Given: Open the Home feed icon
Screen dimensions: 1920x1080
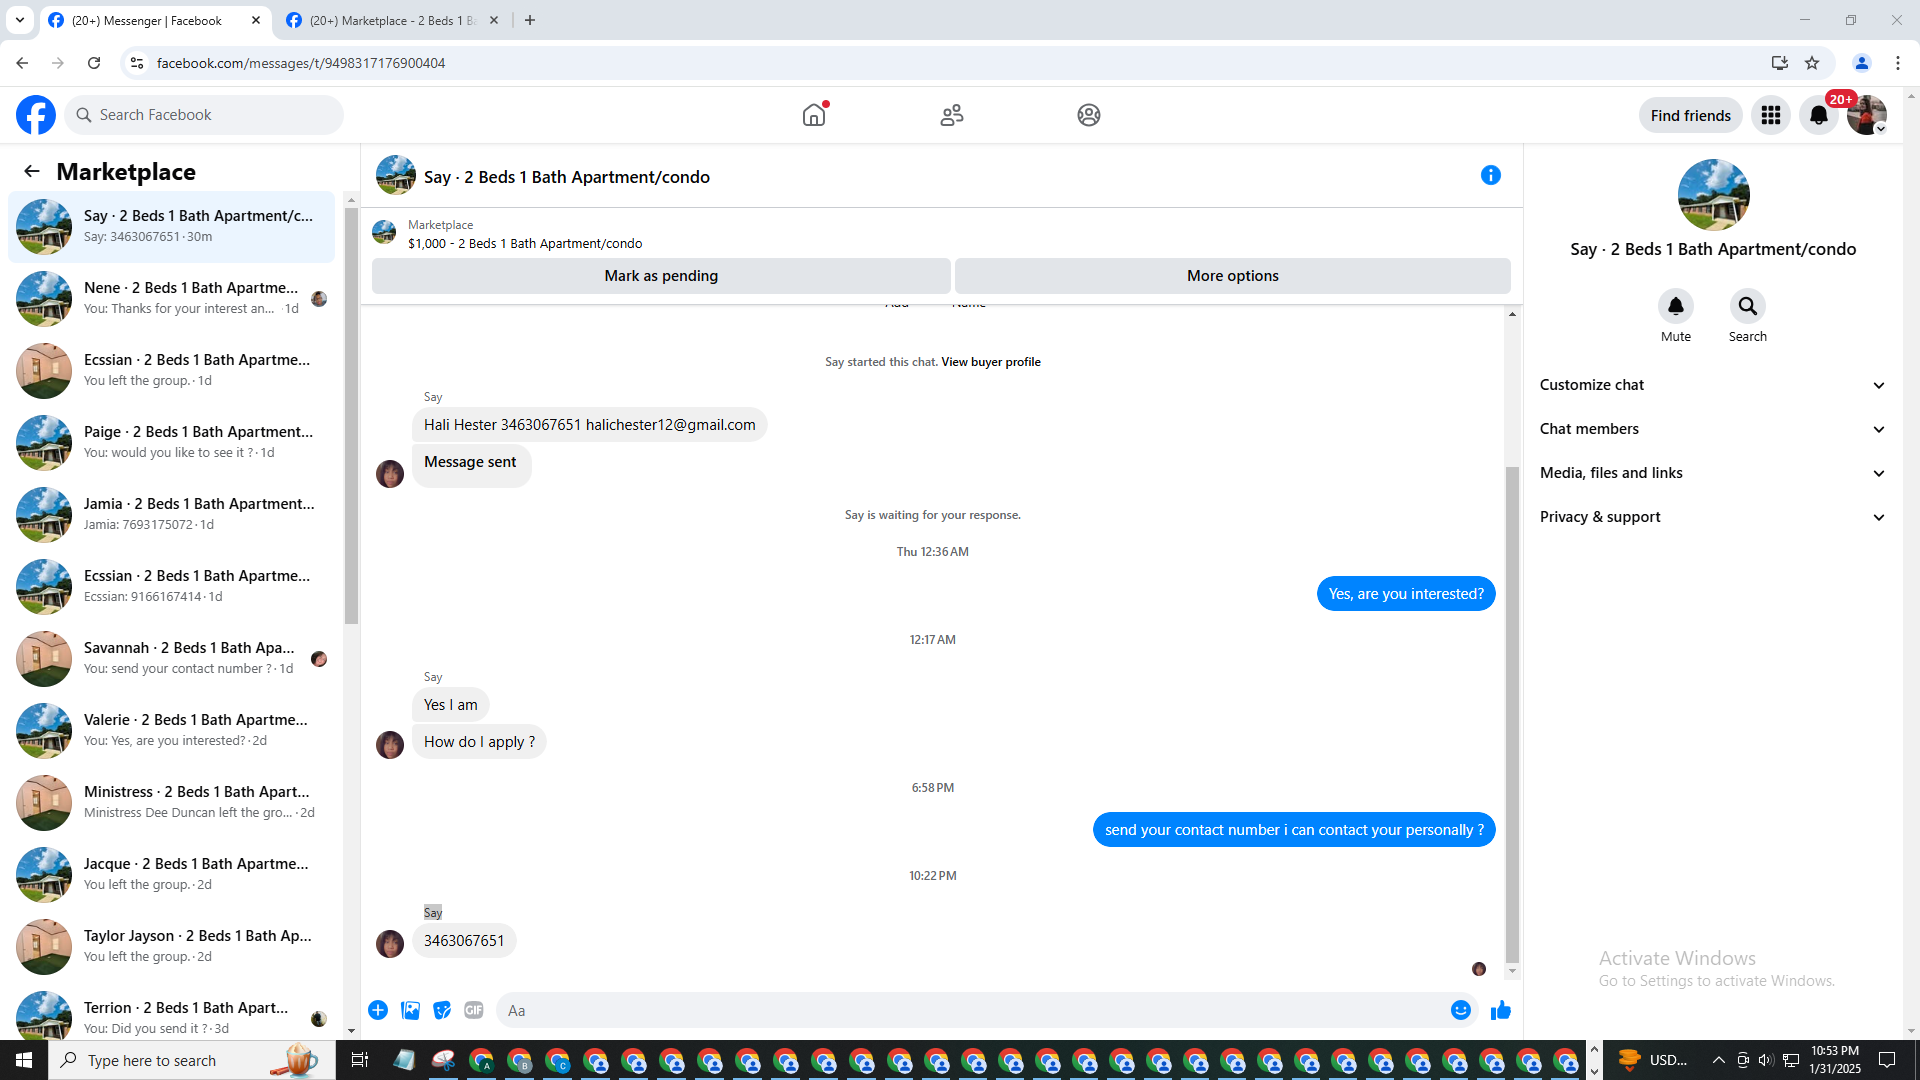Looking at the screenshot, I should (814, 115).
